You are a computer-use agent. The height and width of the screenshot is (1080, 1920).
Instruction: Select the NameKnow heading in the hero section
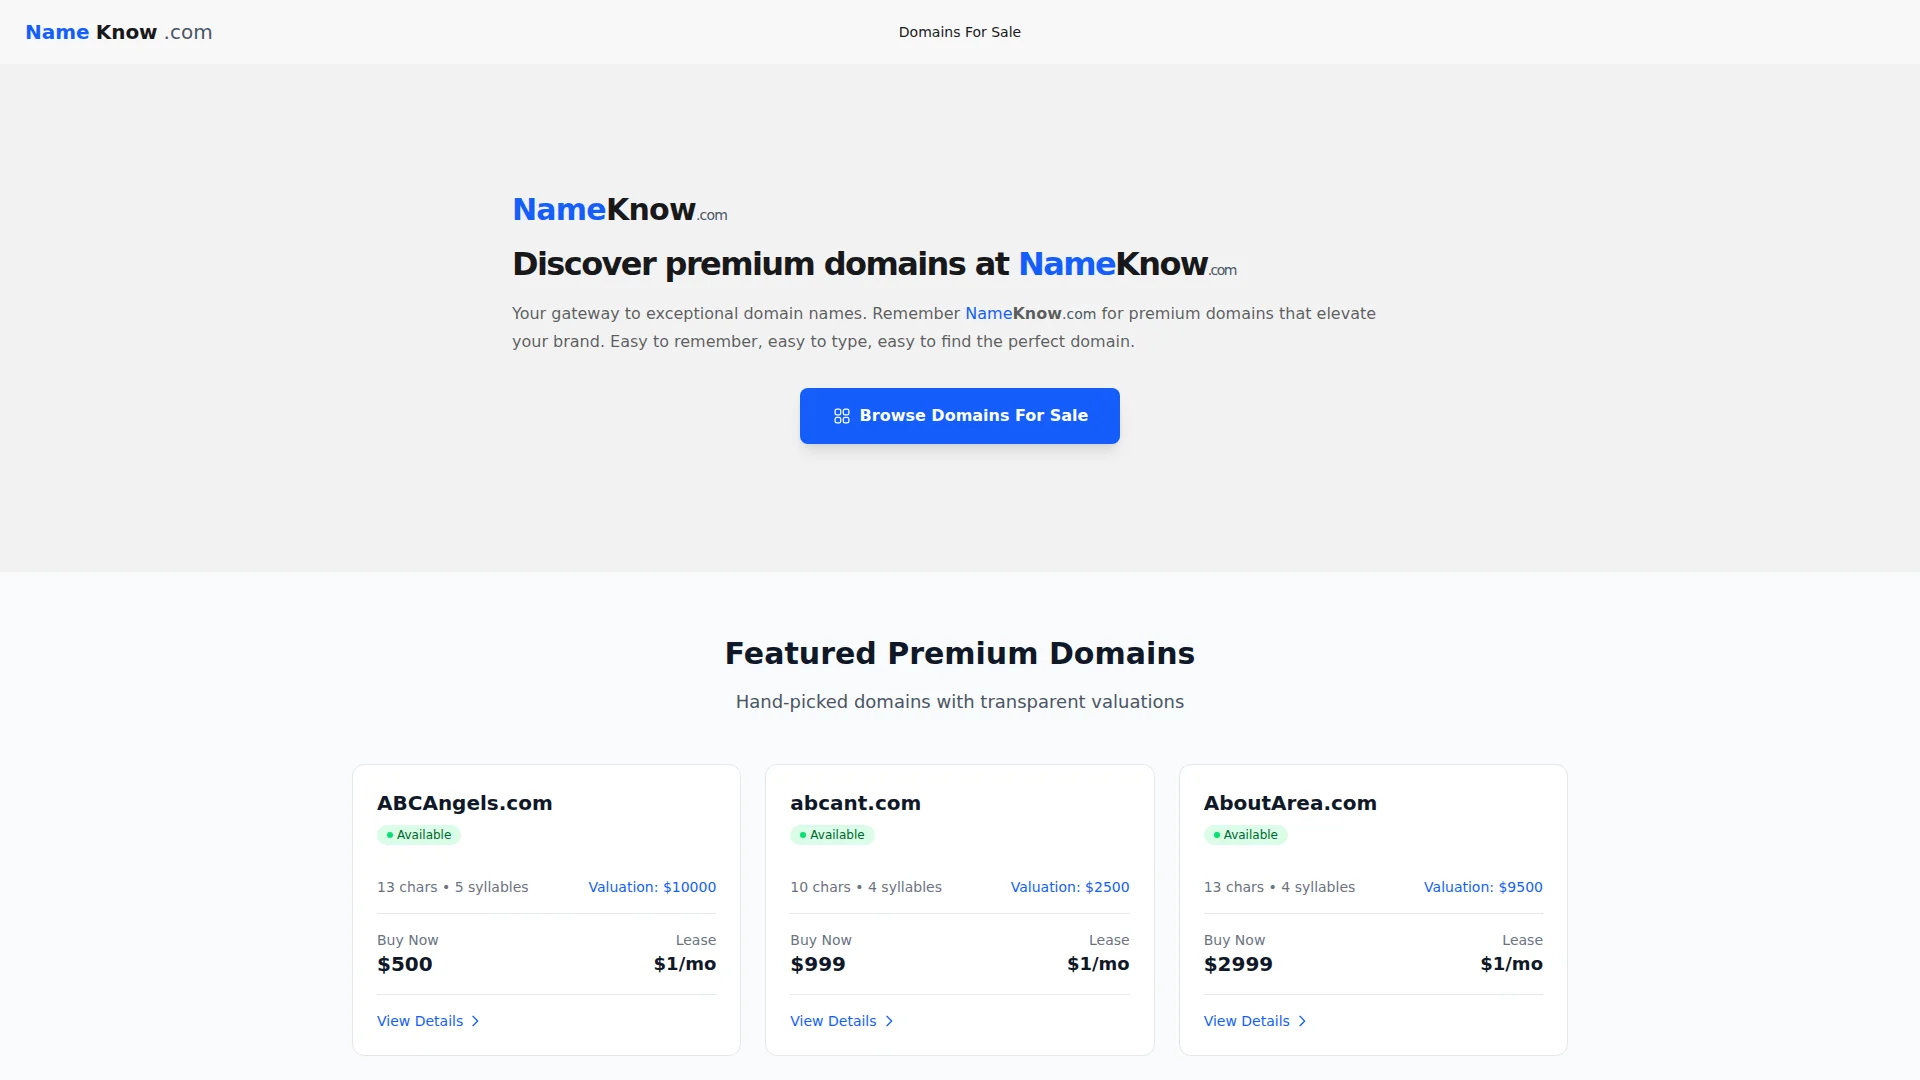(x=618, y=209)
